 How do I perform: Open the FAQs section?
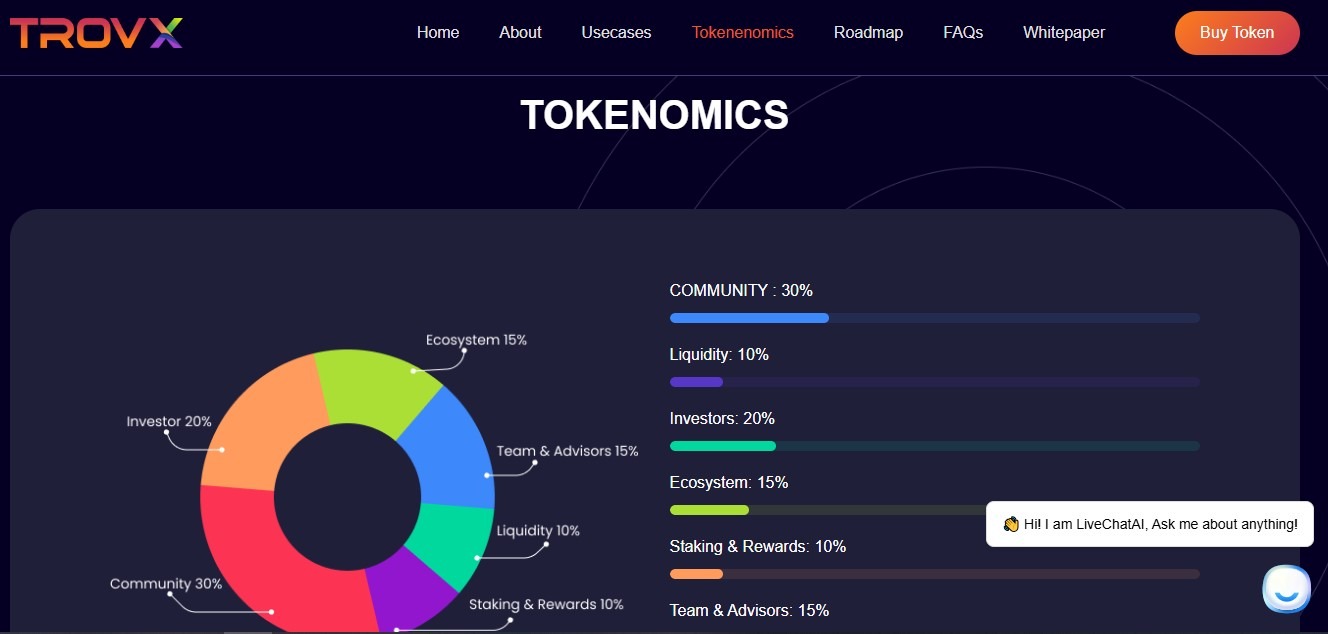coord(962,32)
